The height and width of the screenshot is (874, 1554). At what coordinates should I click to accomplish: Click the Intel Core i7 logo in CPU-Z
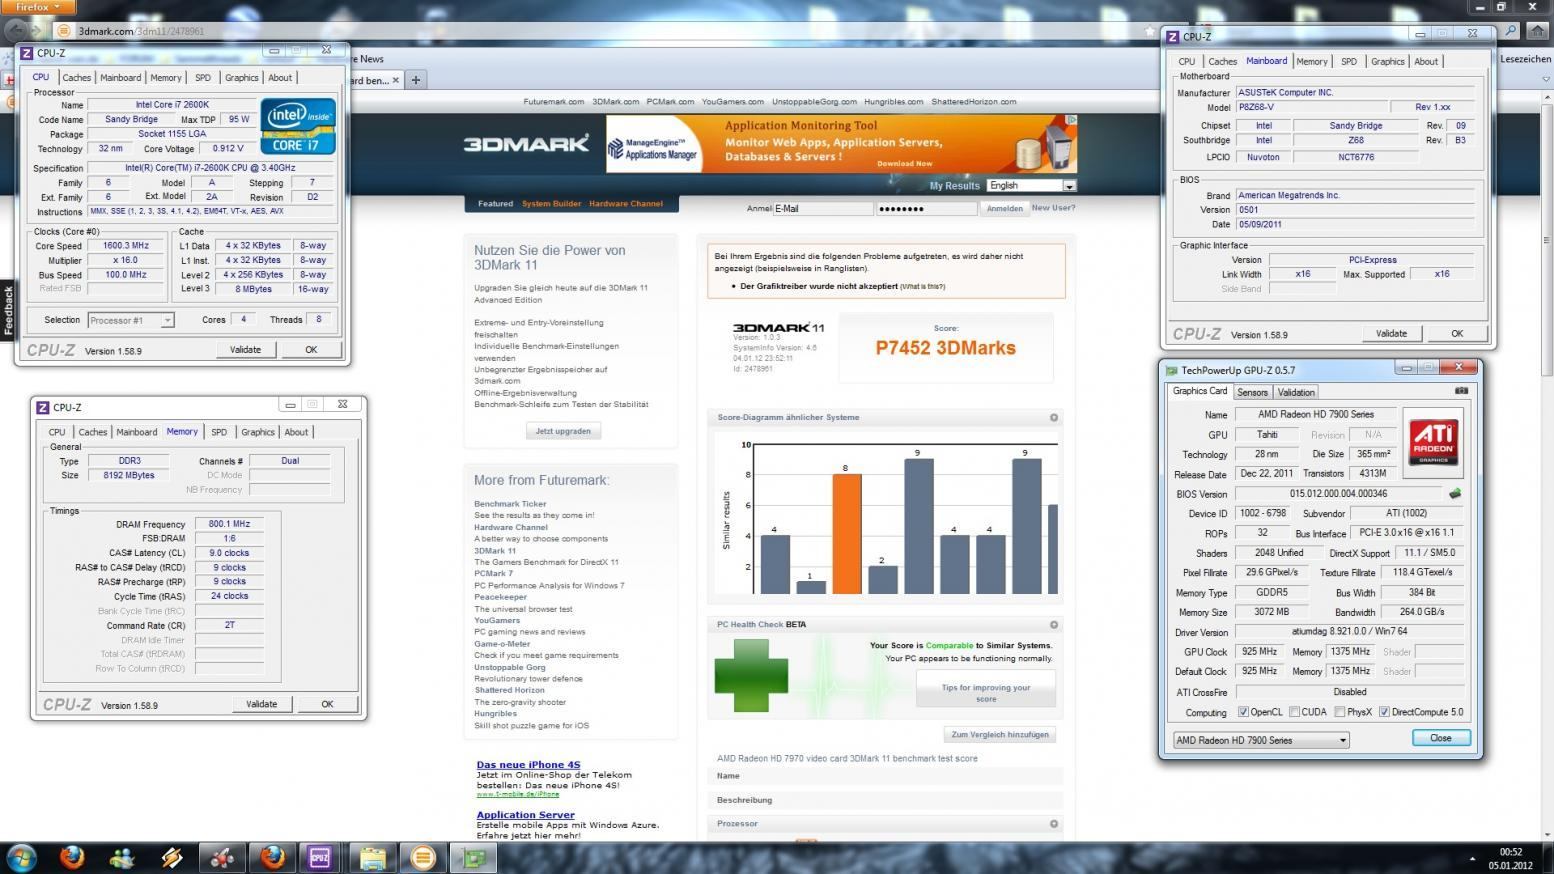coord(298,126)
